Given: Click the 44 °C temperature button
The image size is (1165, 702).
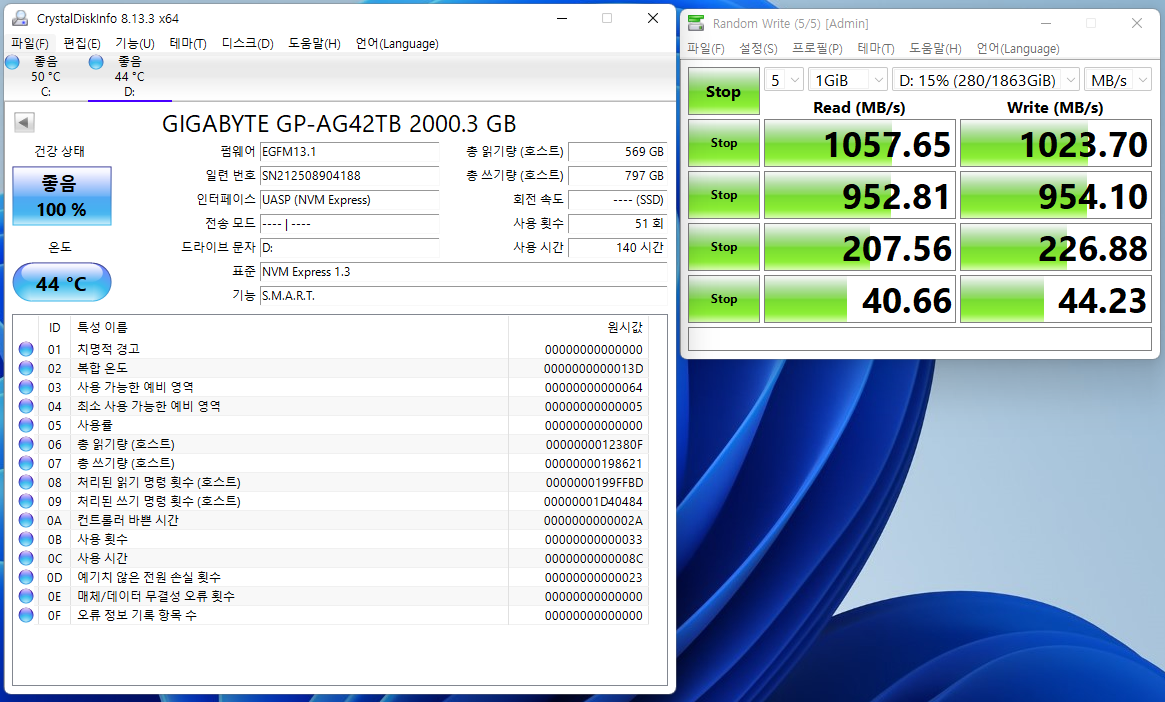Looking at the screenshot, I should click(x=62, y=282).
